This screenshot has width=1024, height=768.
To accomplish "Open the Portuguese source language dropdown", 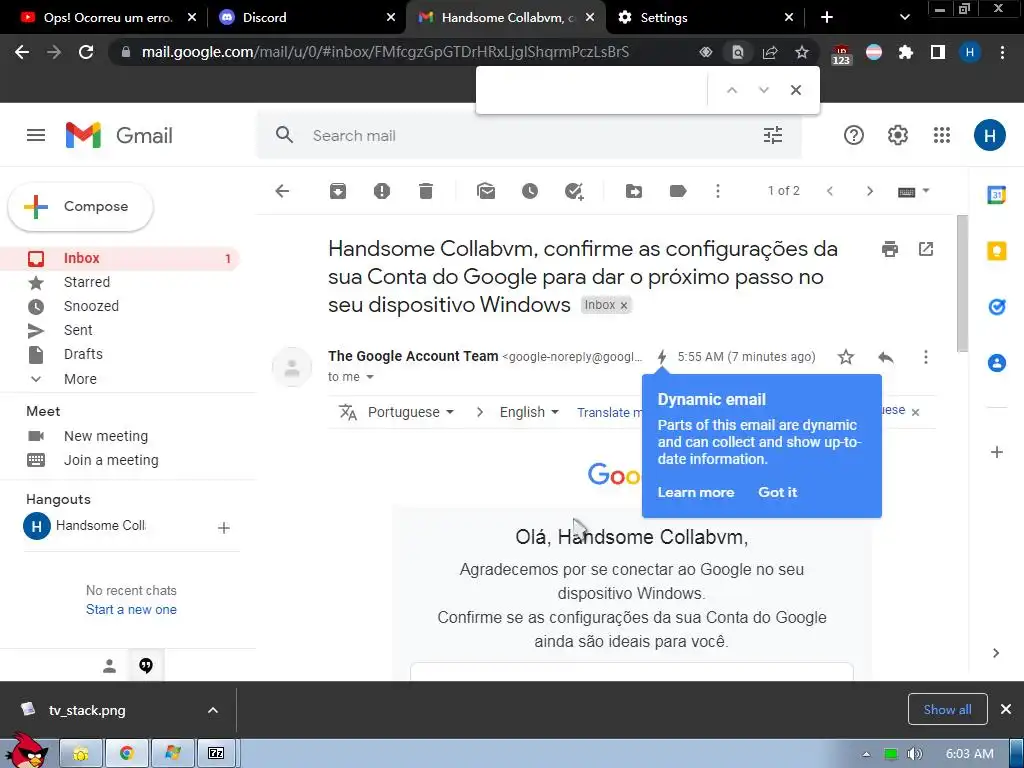I will pyautogui.click(x=411, y=412).
